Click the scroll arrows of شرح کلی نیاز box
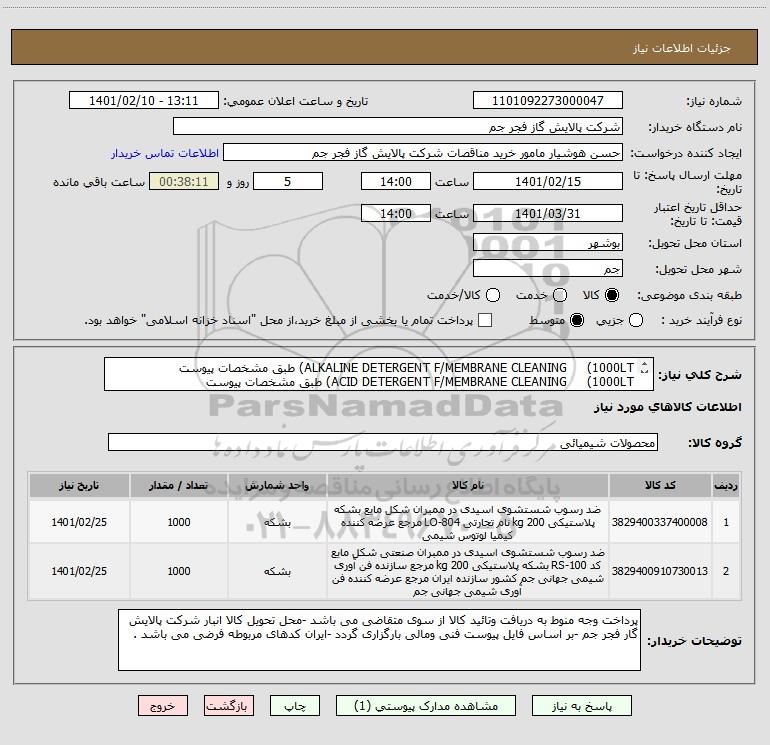770x745 pixels. pyautogui.click(x=645, y=367)
